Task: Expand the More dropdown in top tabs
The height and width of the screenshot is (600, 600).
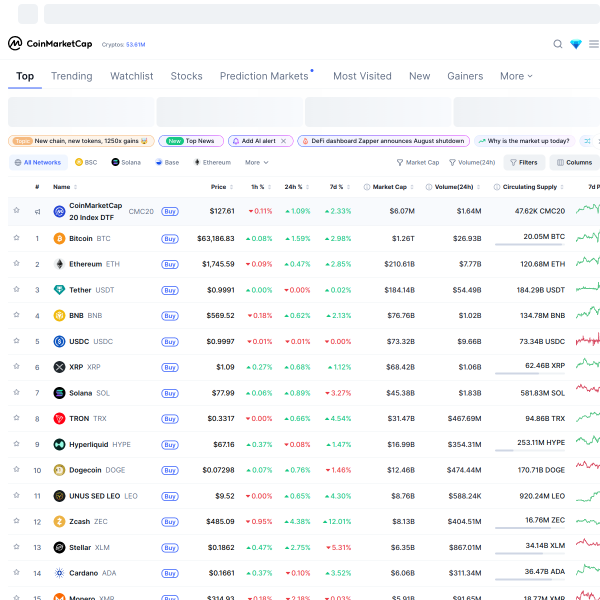Action: (x=516, y=76)
